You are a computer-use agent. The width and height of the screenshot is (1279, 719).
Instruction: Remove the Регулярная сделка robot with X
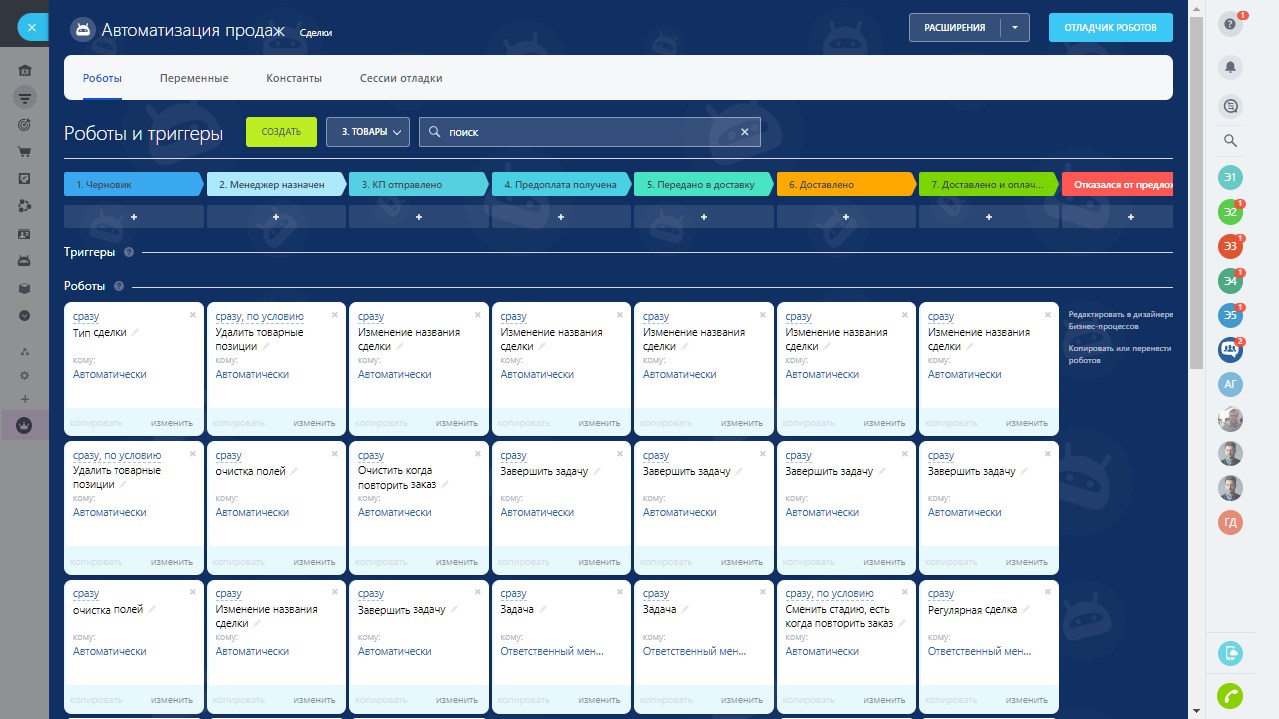[1048, 591]
